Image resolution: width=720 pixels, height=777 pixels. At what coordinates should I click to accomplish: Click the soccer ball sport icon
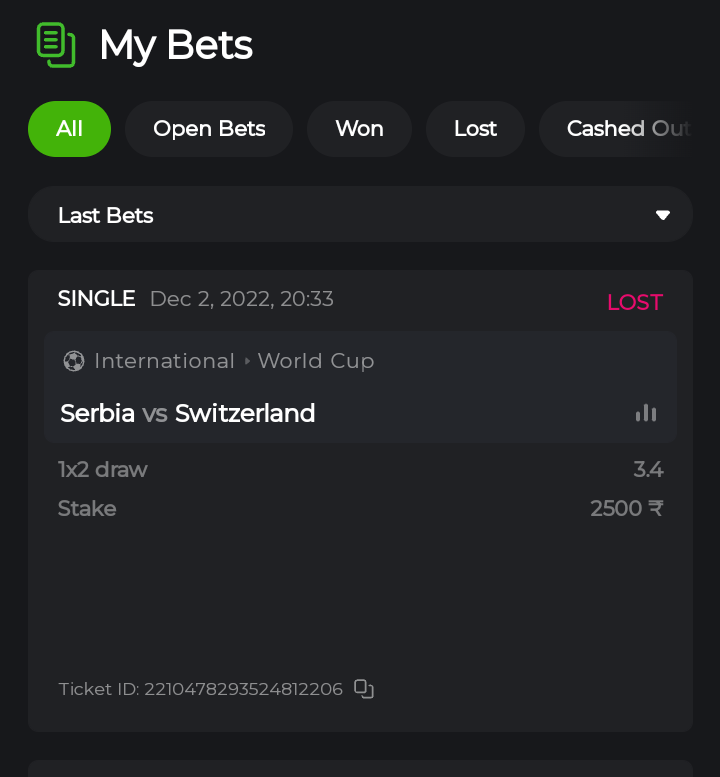[x=73, y=361]
